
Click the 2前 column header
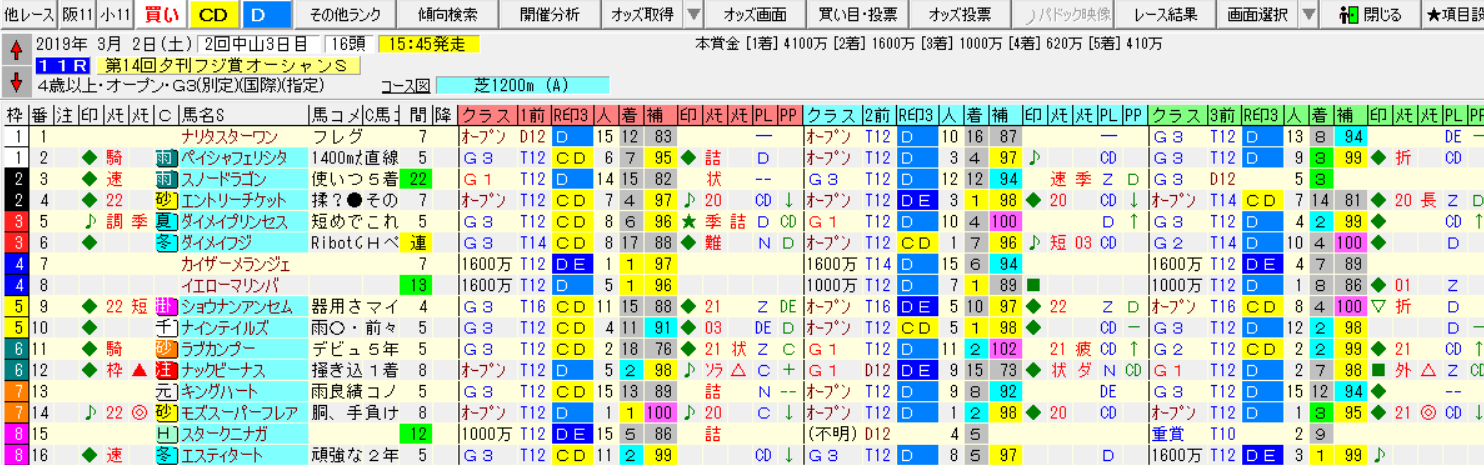coord(878,113)
